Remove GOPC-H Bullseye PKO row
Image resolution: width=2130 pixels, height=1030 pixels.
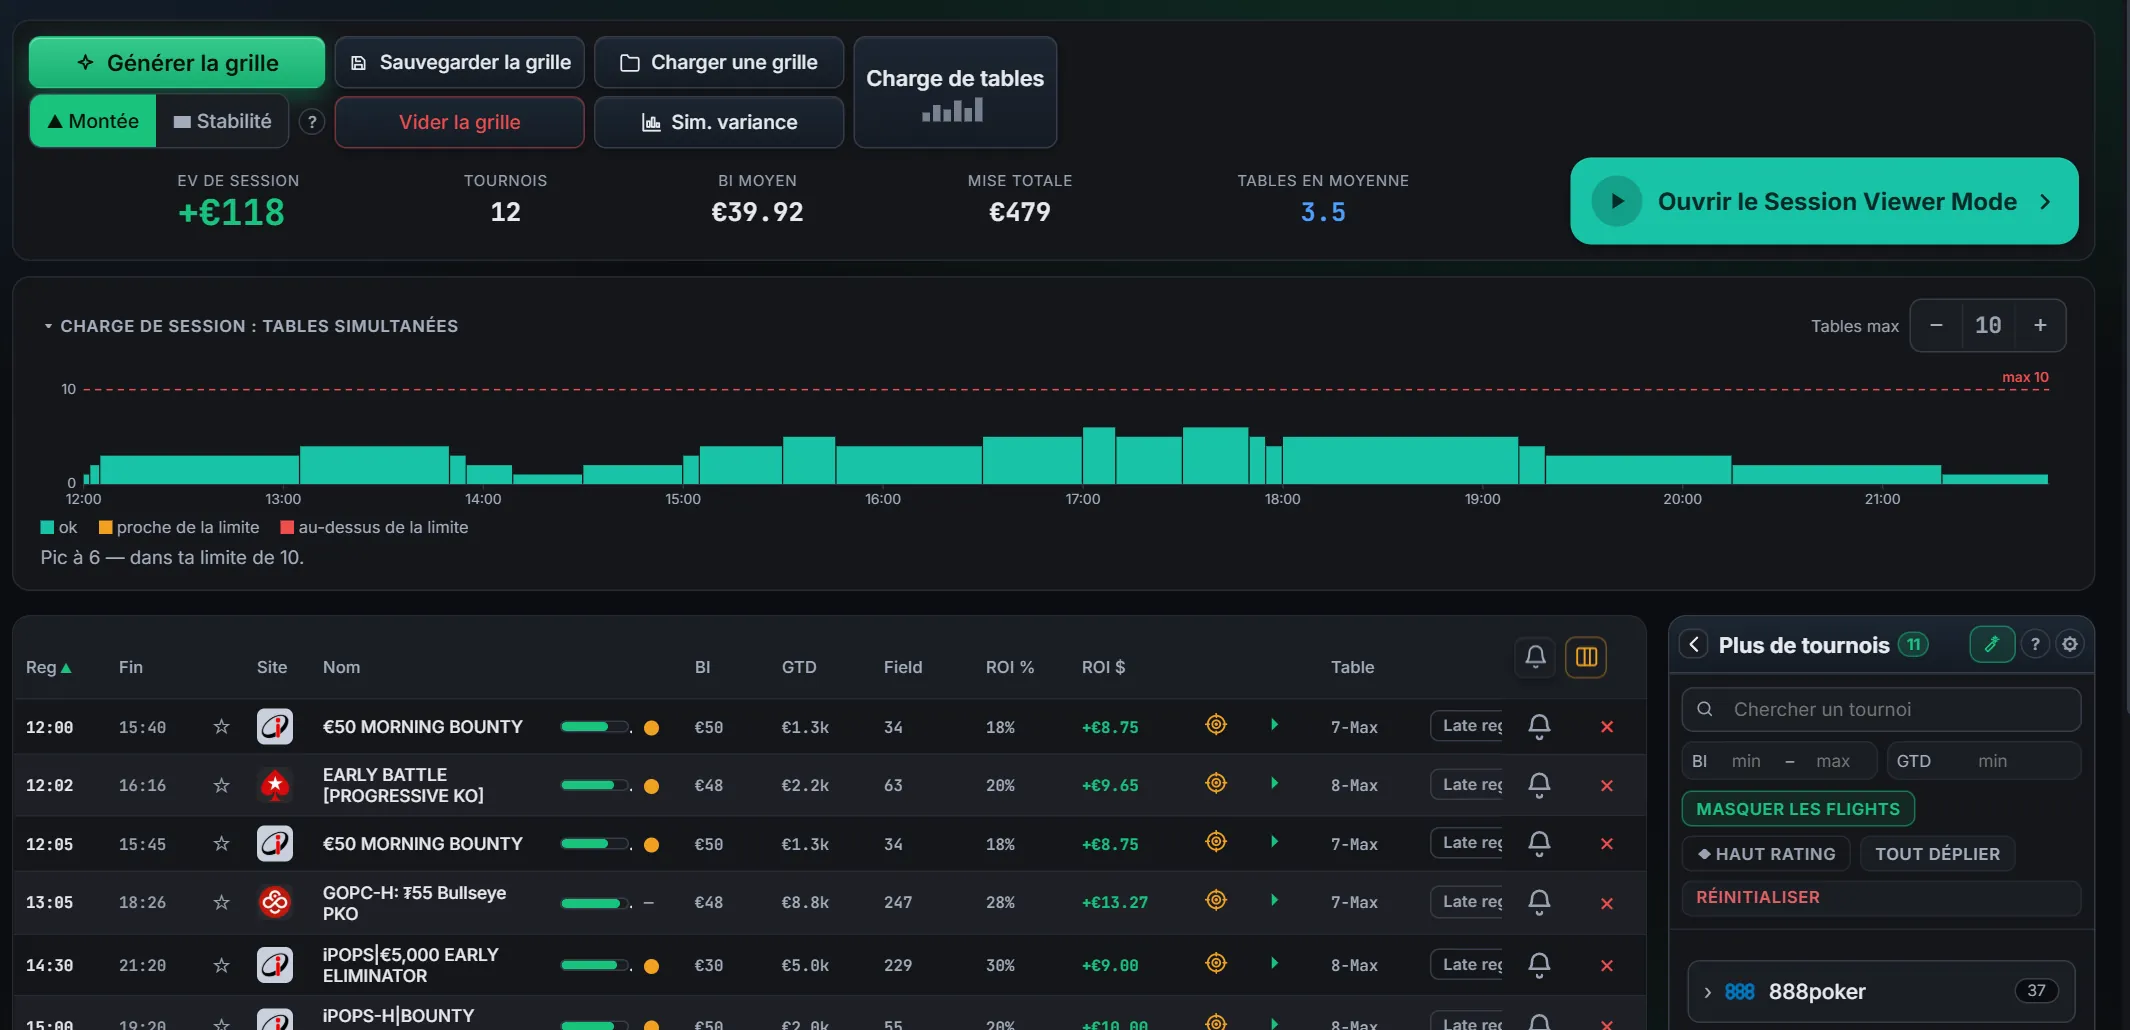(1607, 904)
